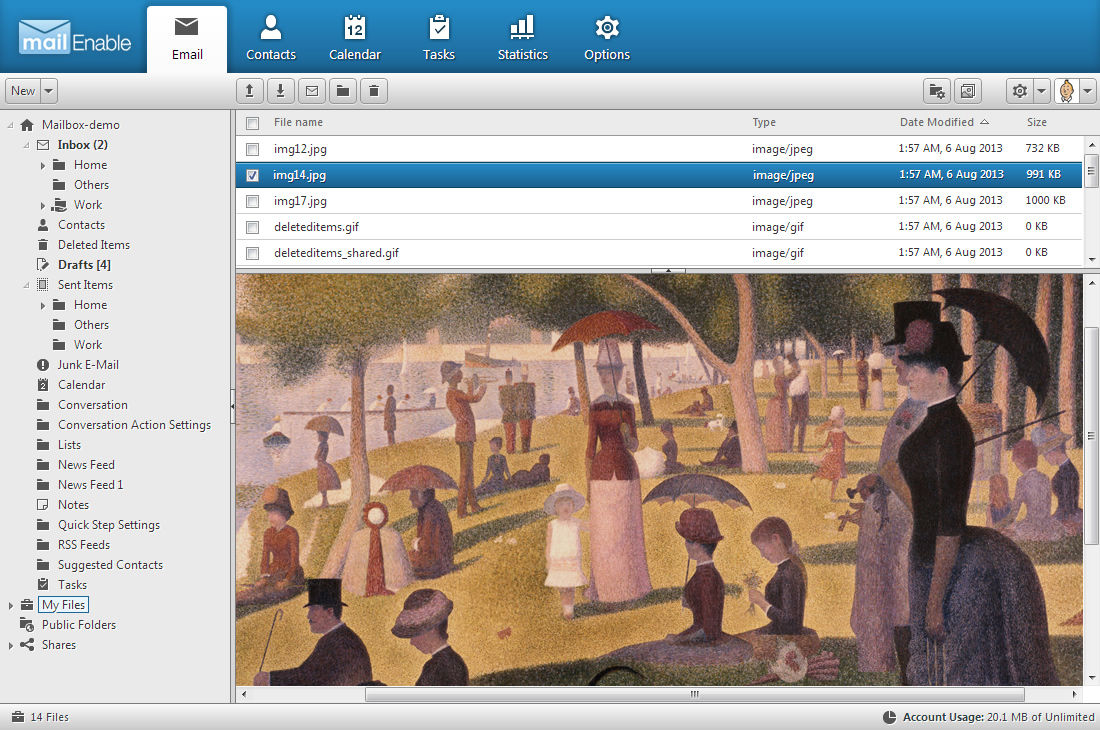Open the Email tab
1100x730 pixels.
tap(187, 39)
